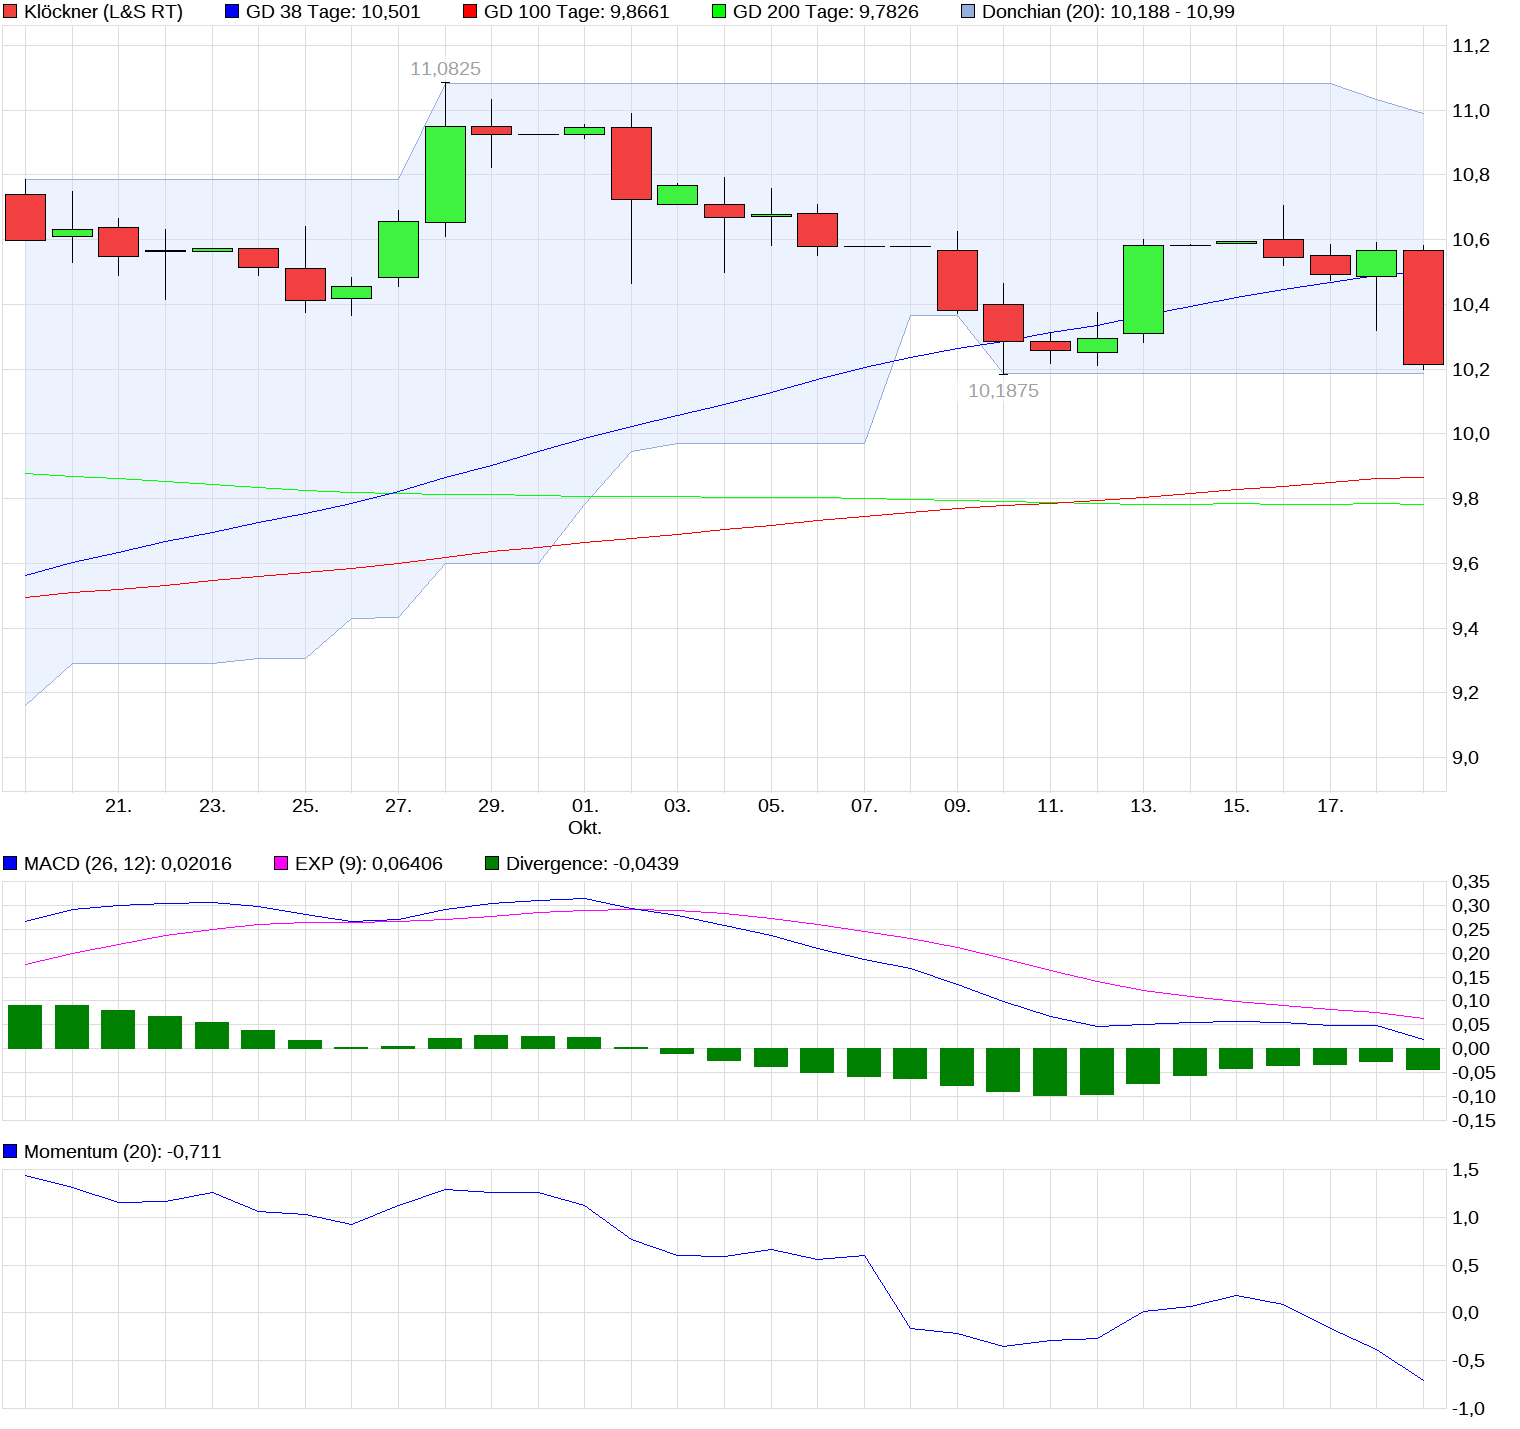Click the light-blue Donchian legend swatch

[968, 12]
